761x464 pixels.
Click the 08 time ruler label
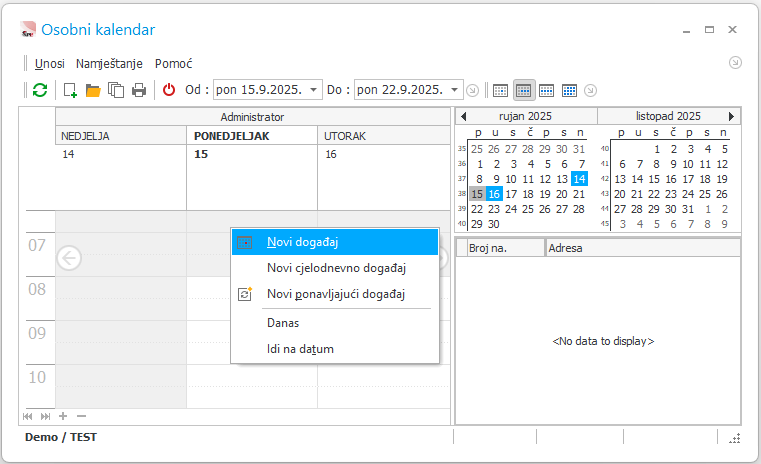point(37,289)
